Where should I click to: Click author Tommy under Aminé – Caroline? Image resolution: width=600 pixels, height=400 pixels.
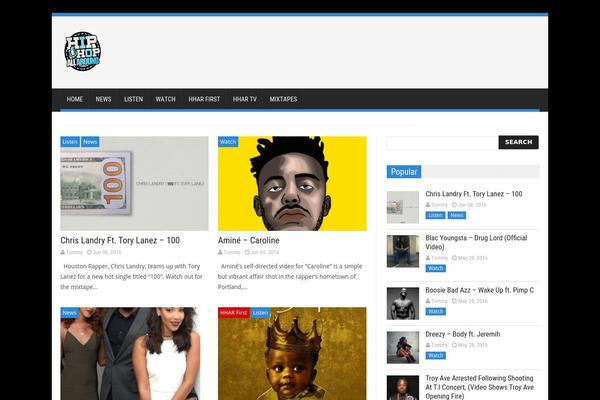coord(232,252)
